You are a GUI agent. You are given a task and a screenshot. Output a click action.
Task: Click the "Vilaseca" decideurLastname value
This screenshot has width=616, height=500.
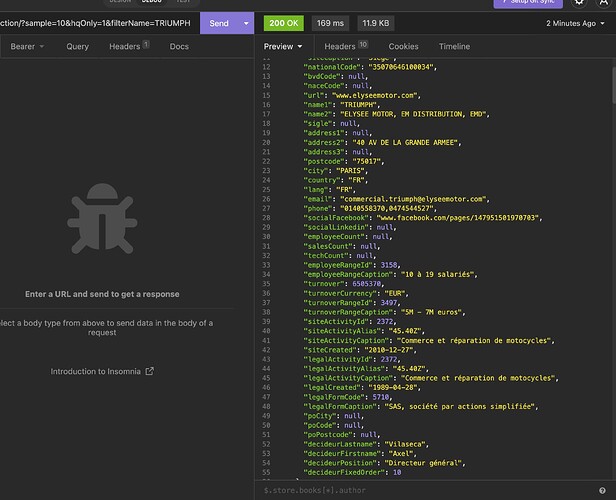(x=405, y=444)
